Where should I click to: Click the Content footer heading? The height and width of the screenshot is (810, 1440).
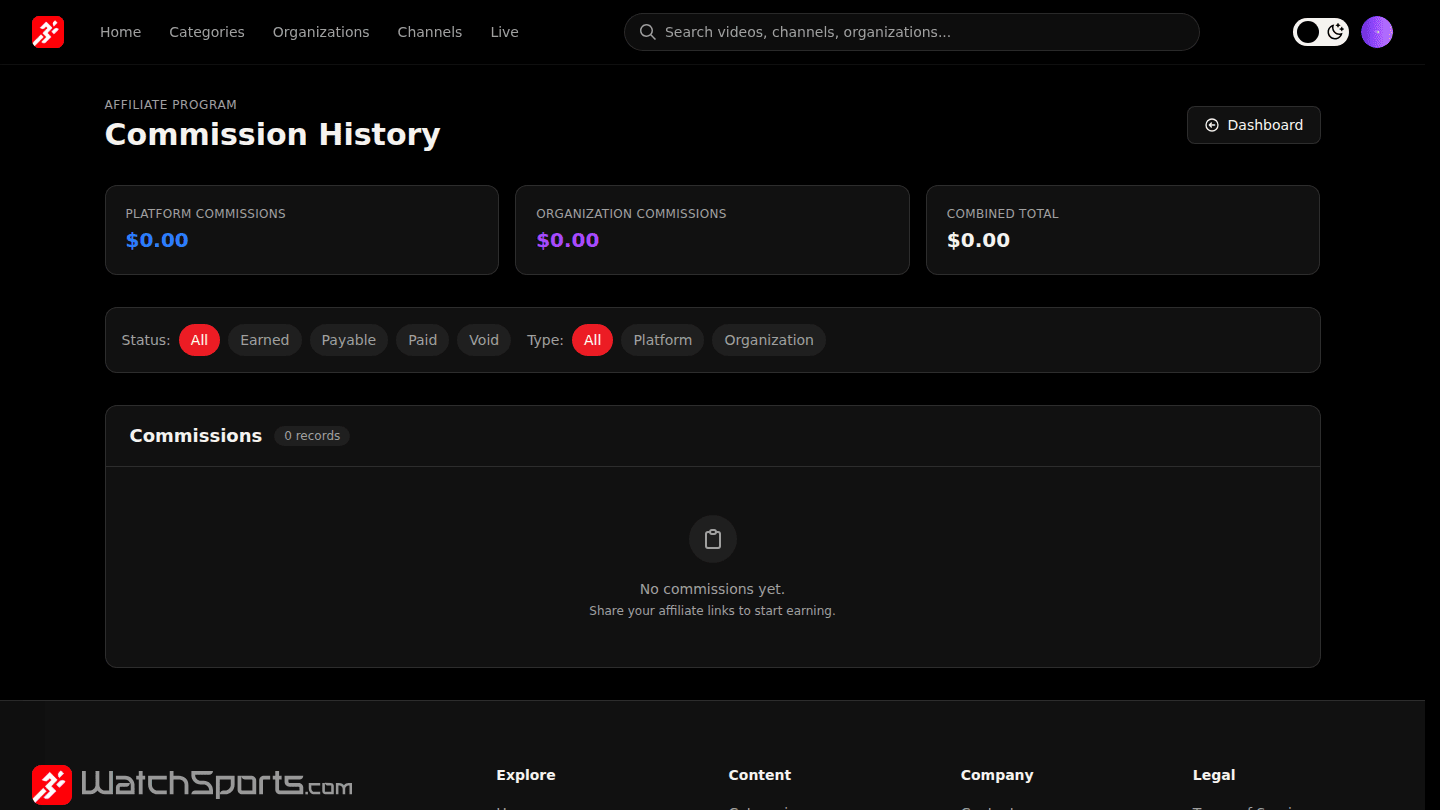tap(760, 775)
